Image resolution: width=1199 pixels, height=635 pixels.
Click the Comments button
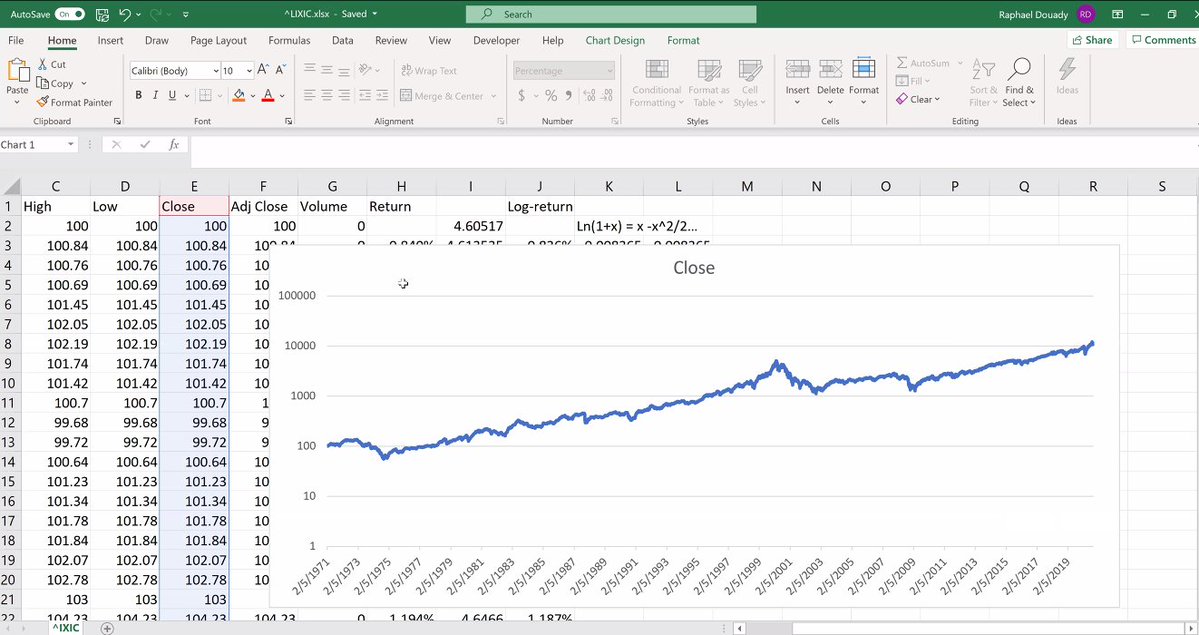[1164, 40]
